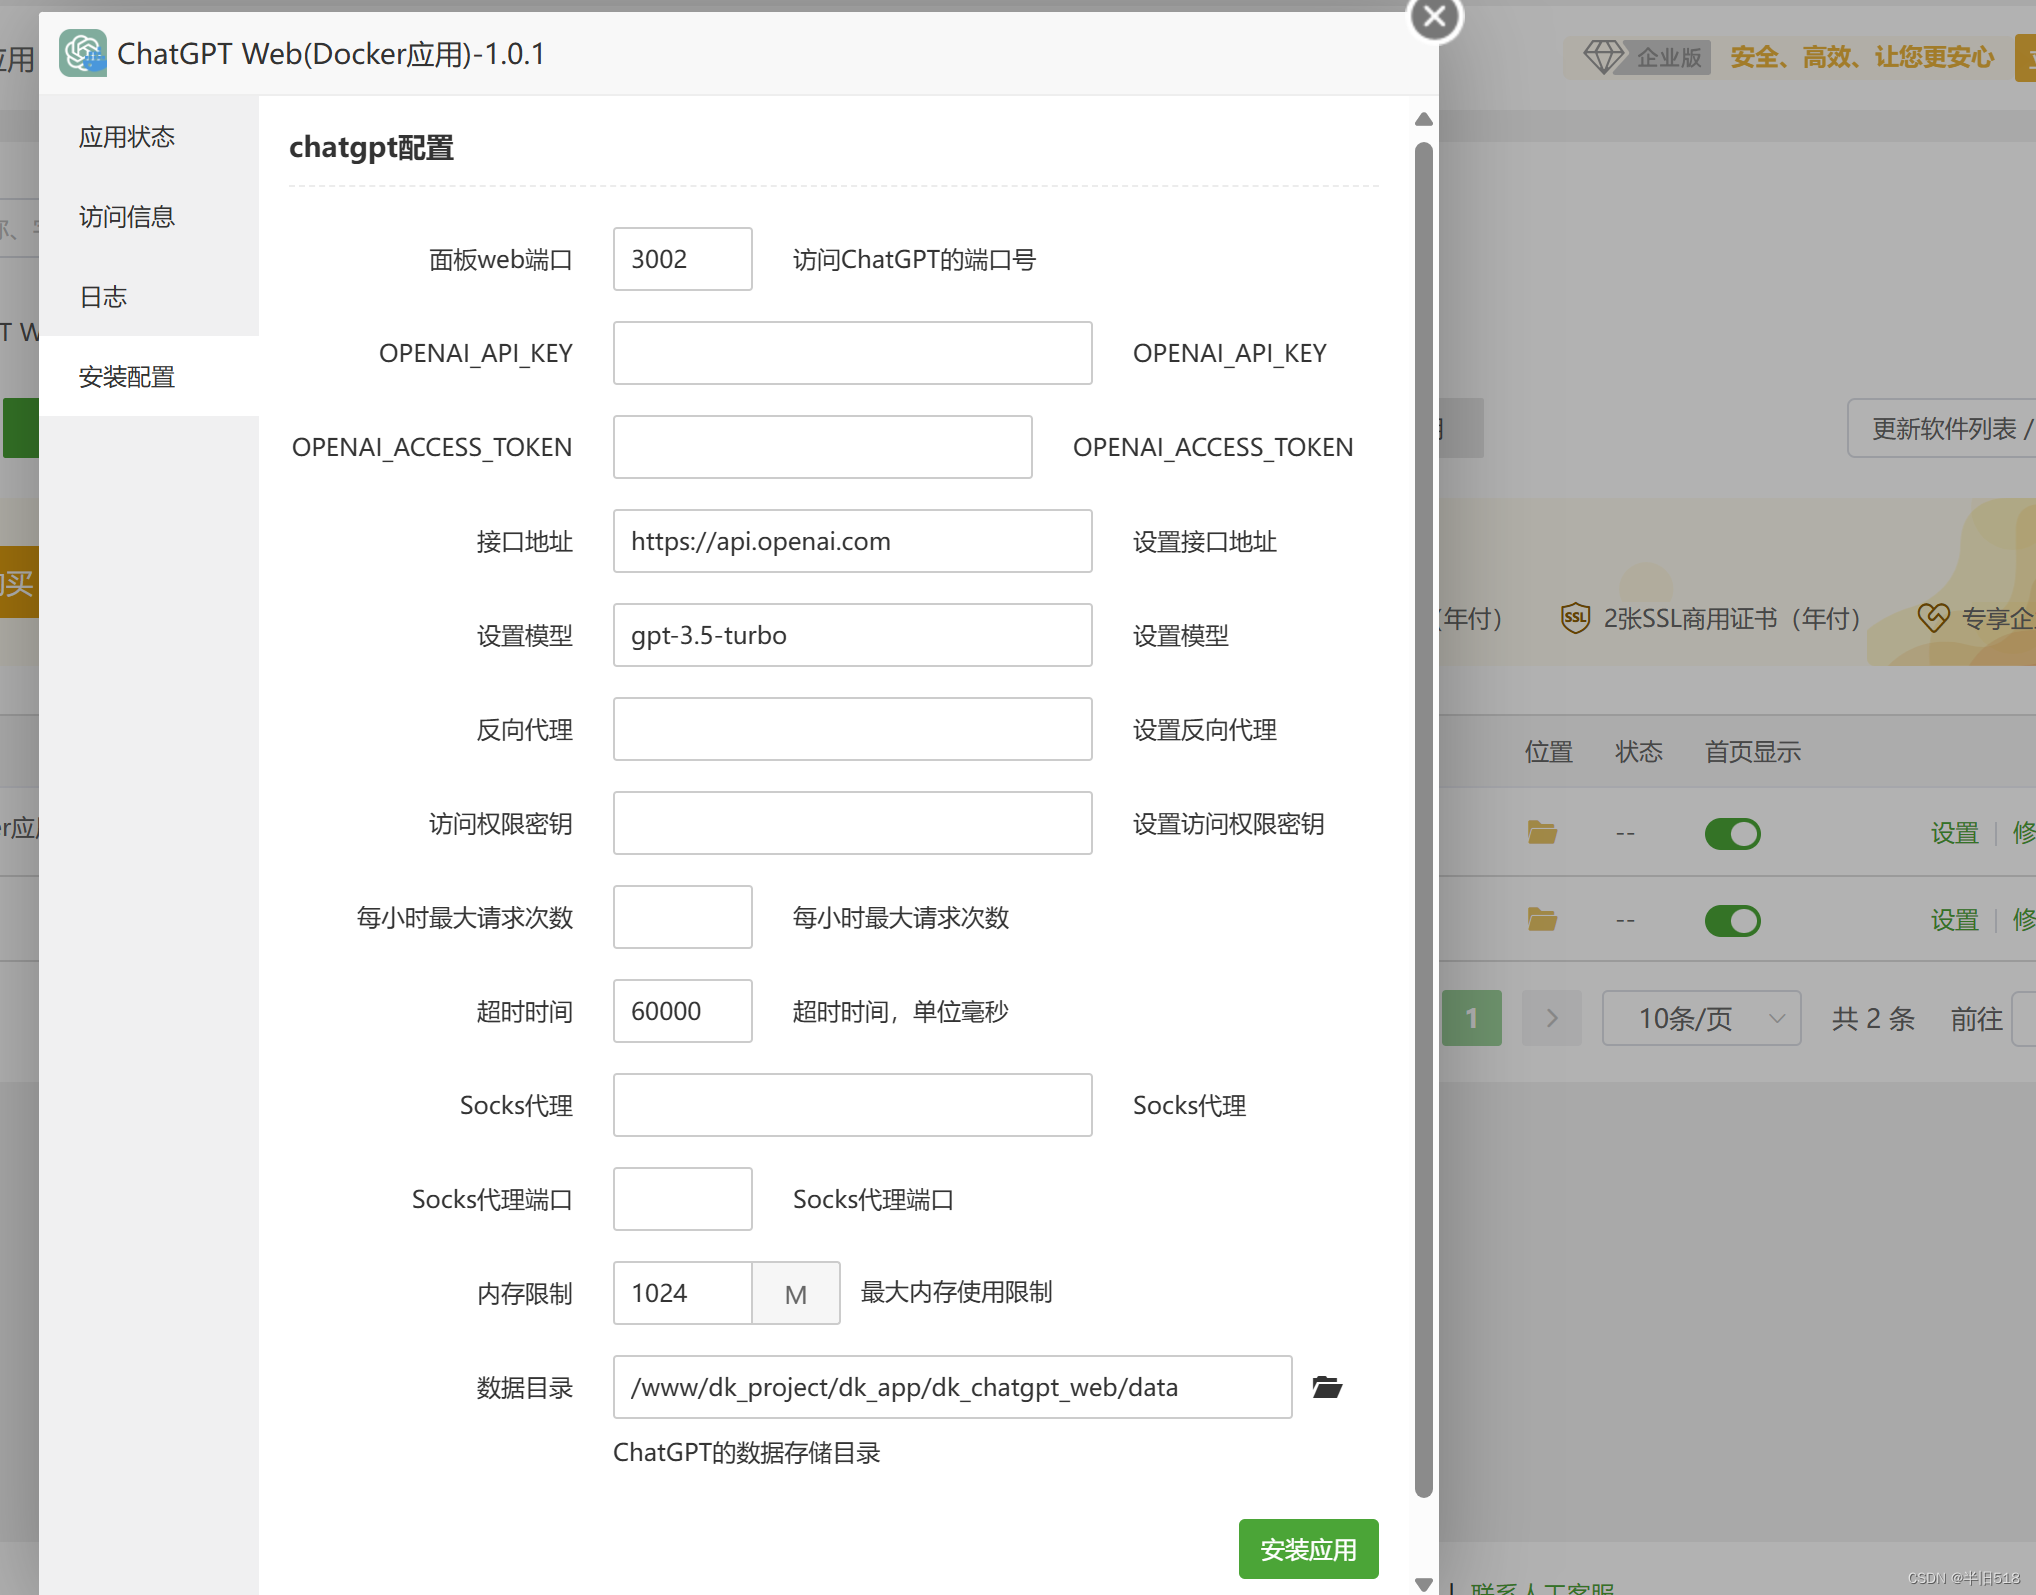This screenshot has width=2036, height=1595.
Task: Click the OPENAI_API_KEY input field
Action: click(x=852, y=353)
